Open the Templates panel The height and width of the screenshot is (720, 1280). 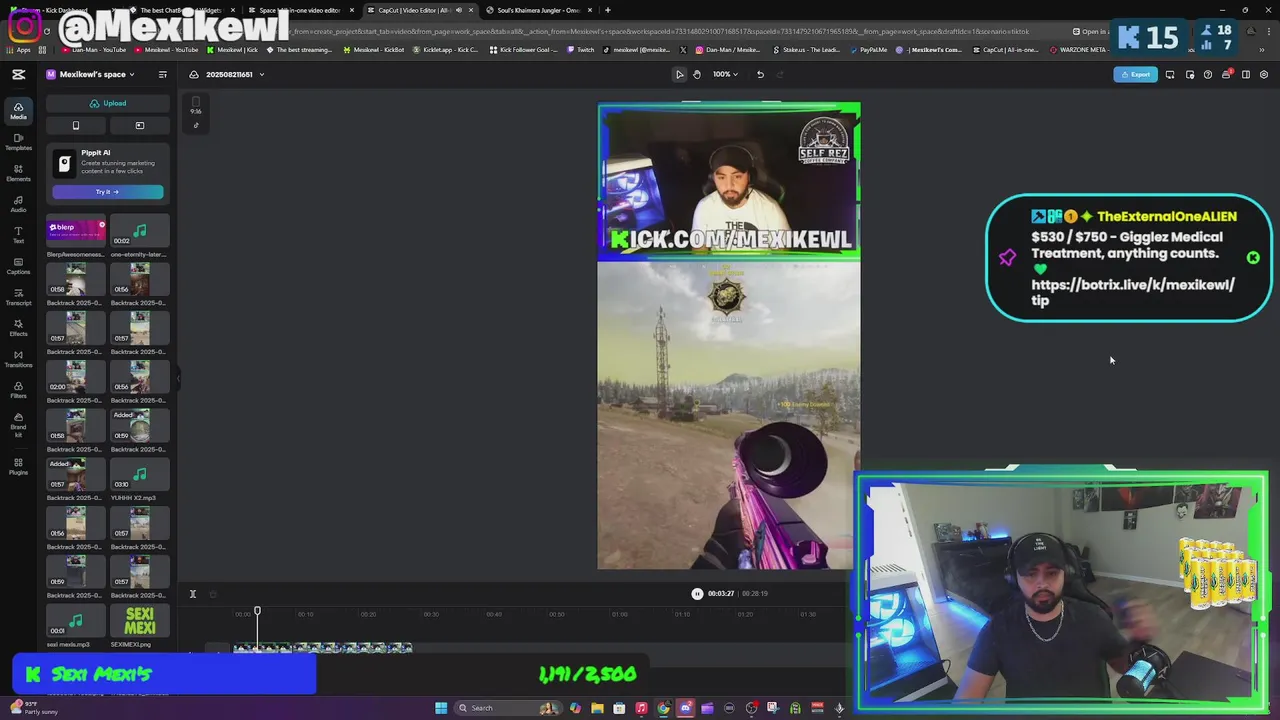tap(18, 142)
